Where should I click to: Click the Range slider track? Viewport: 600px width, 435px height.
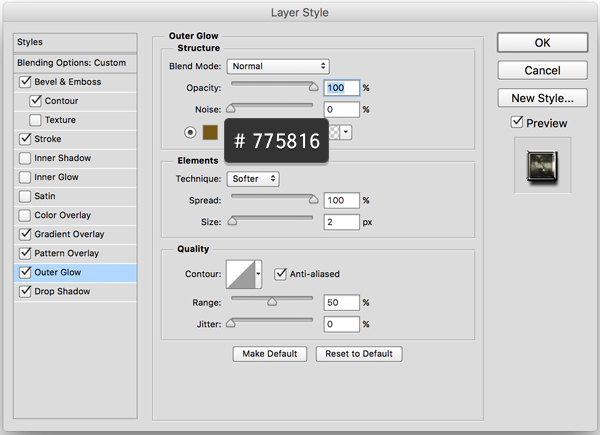click(272, 298)
